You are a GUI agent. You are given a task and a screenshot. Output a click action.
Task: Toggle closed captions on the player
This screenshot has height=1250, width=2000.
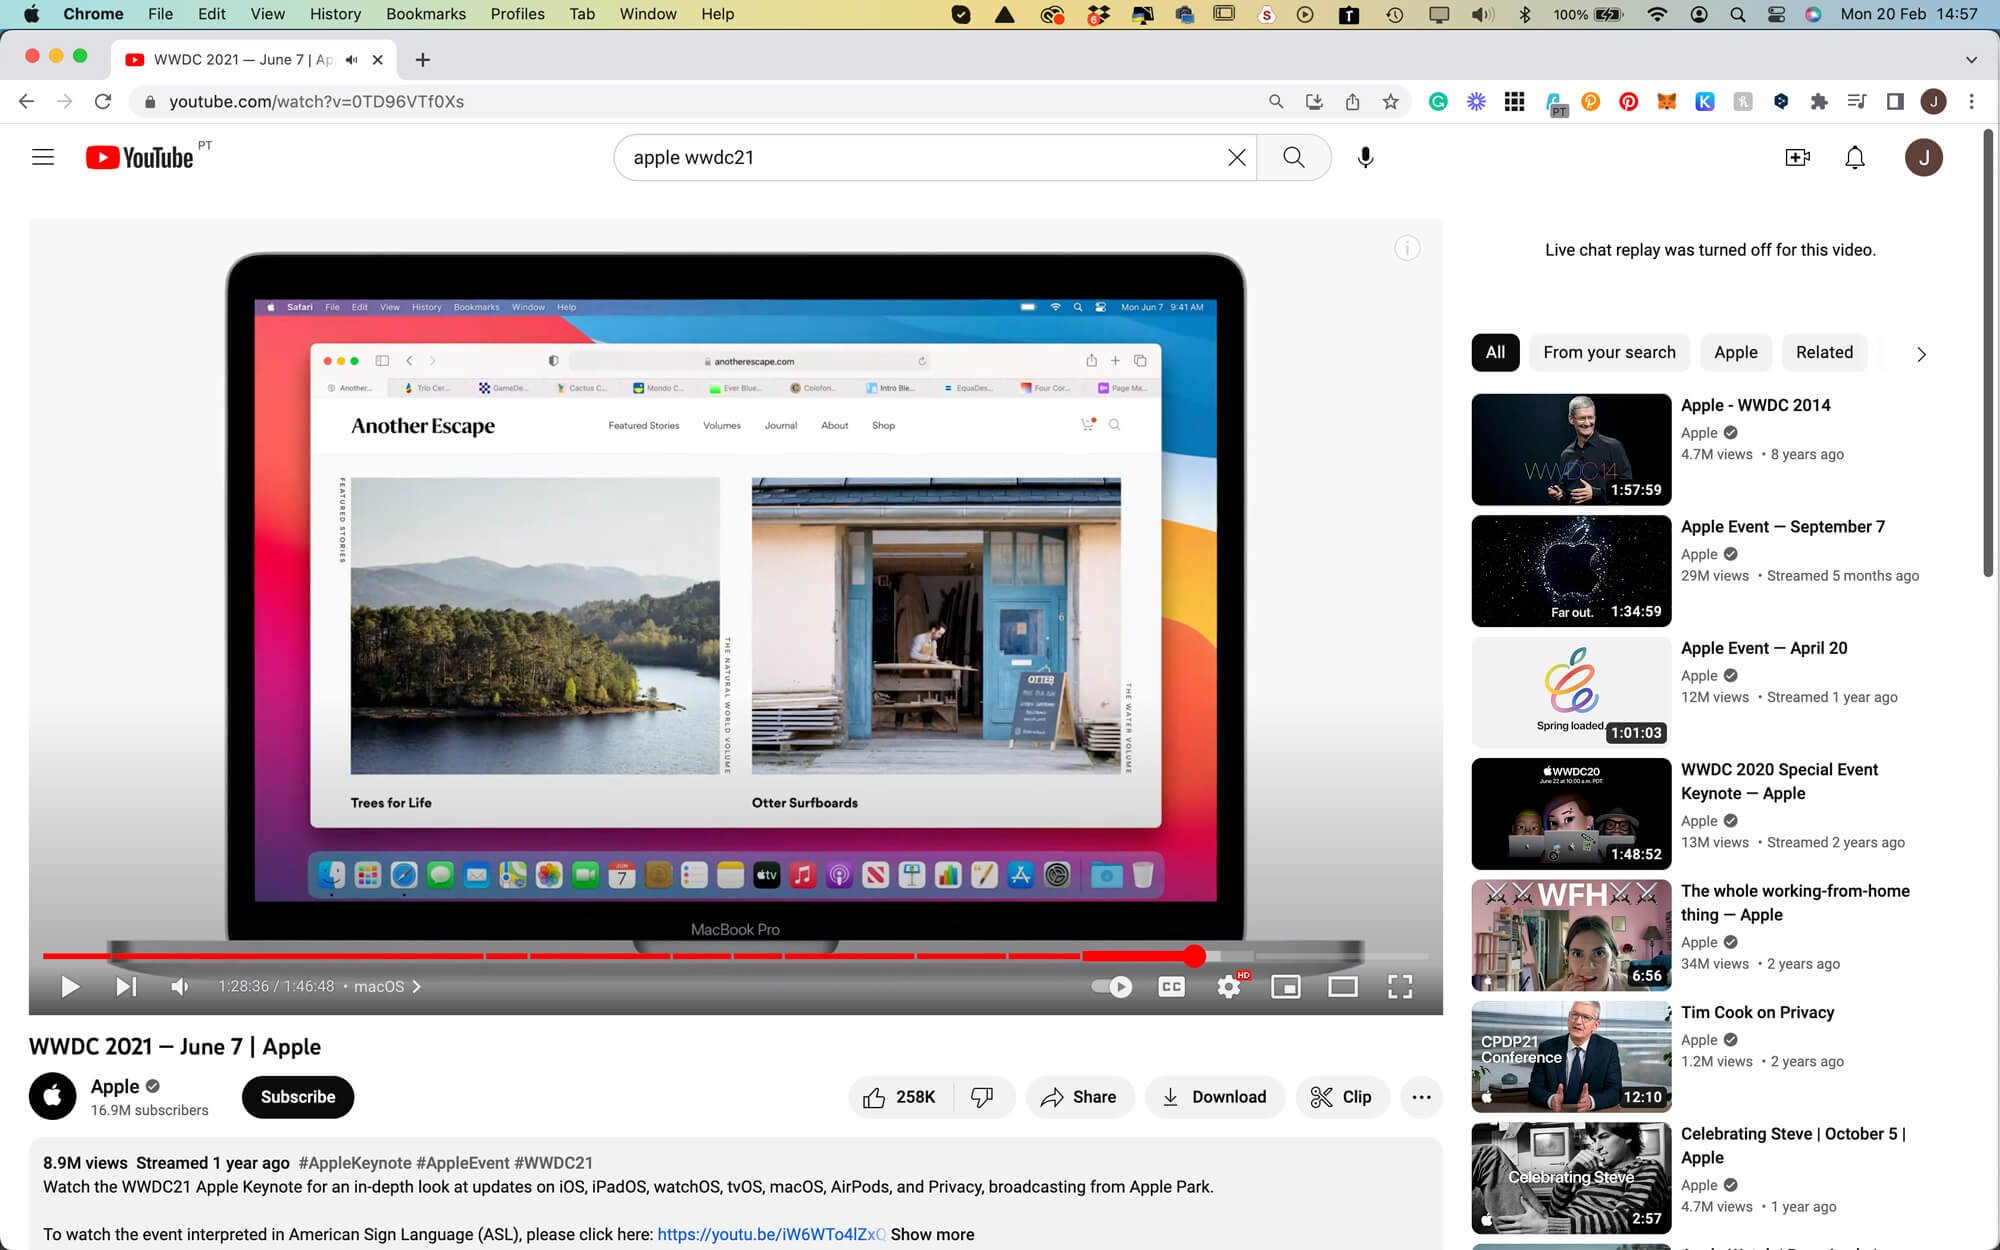tap(1171, 987)
